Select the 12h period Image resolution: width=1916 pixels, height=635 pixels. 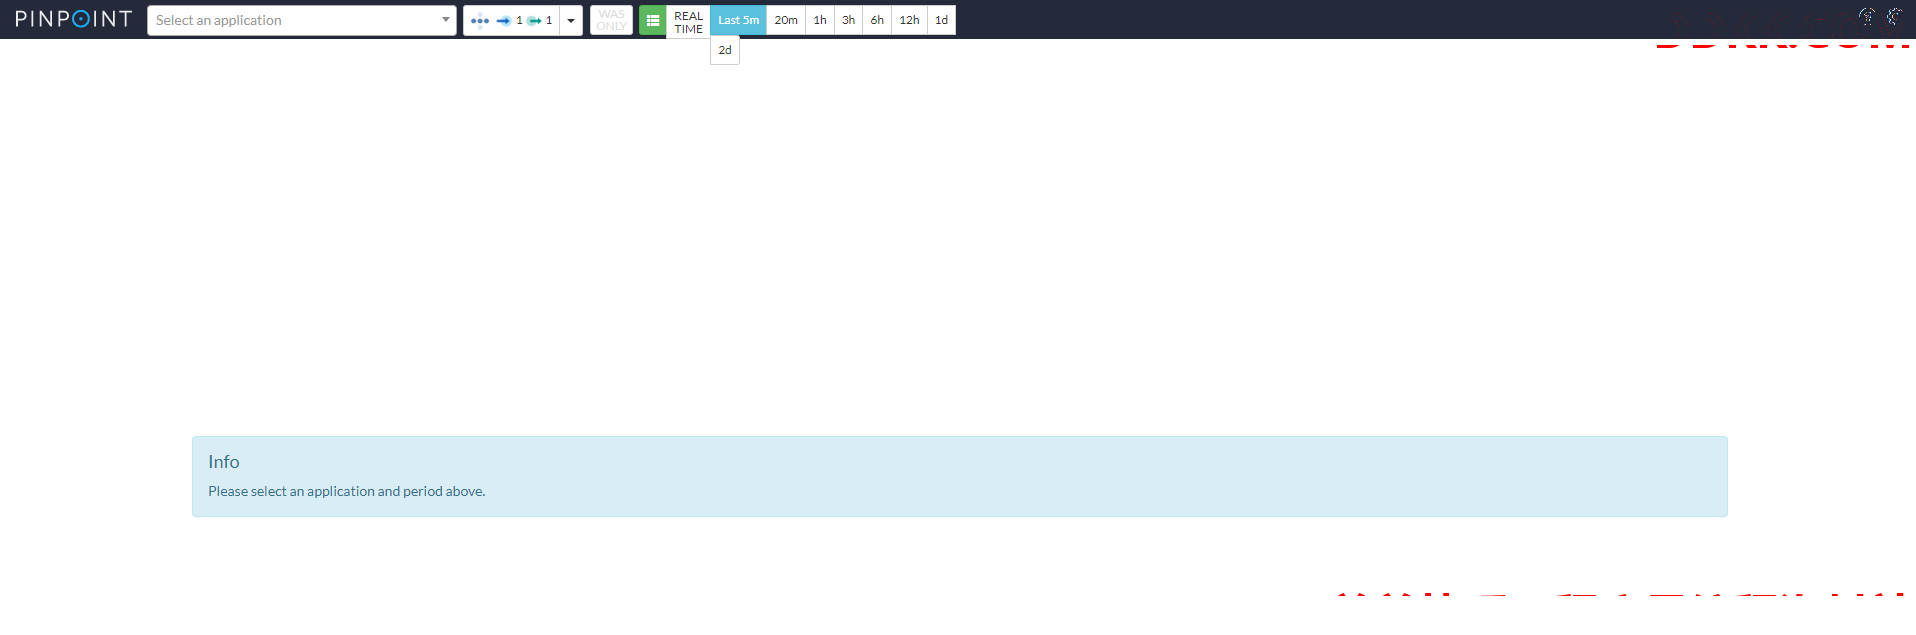[909, 20]
